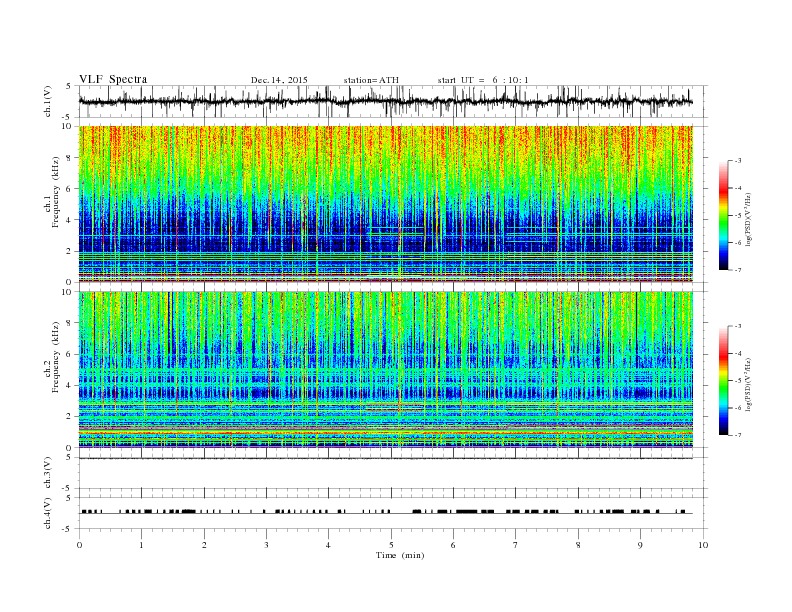The image size is (792, 612).
Task: Click the ch.2 'Frequency (kHz)' axis label
Action: click(55, 357)
